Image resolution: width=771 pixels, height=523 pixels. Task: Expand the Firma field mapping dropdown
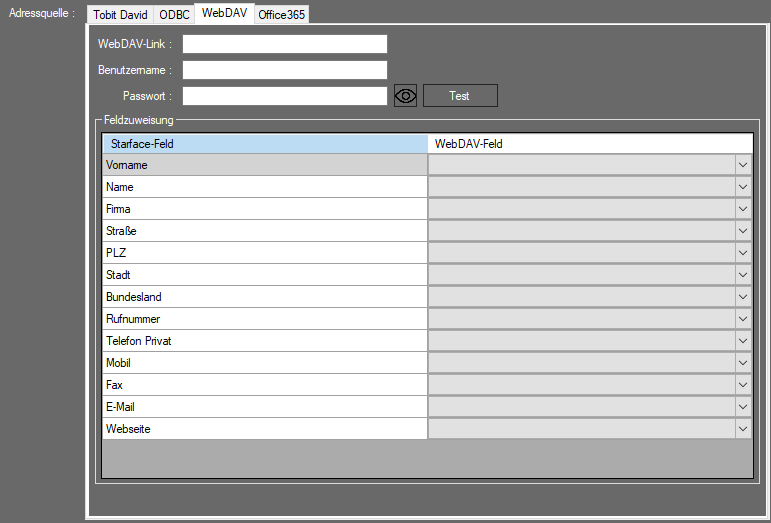tap(742, 209)
